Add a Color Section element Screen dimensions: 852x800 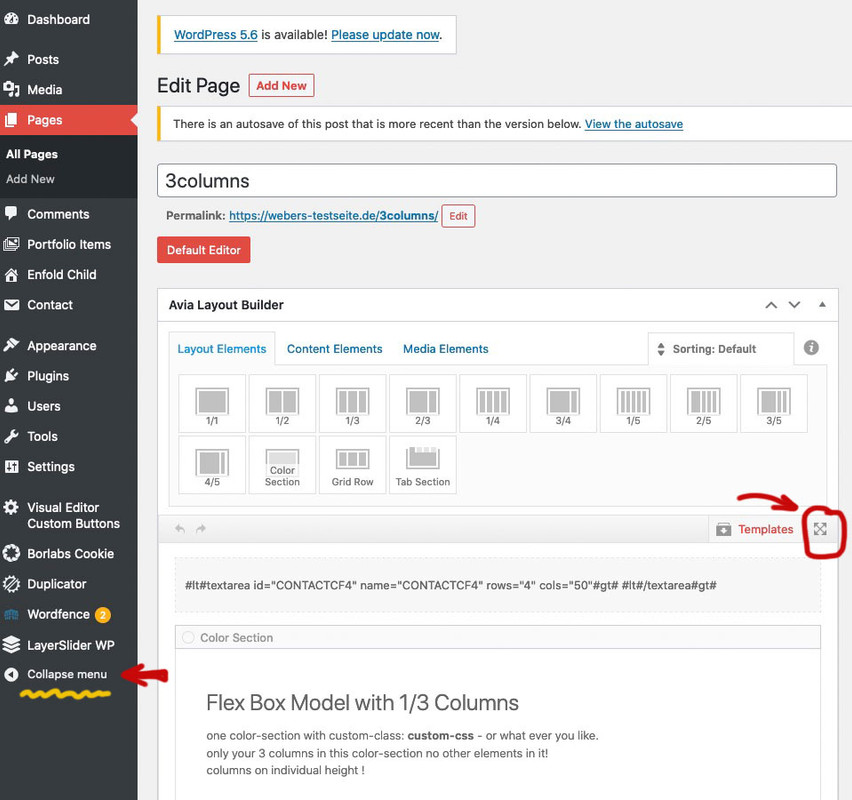click(282, 465)
